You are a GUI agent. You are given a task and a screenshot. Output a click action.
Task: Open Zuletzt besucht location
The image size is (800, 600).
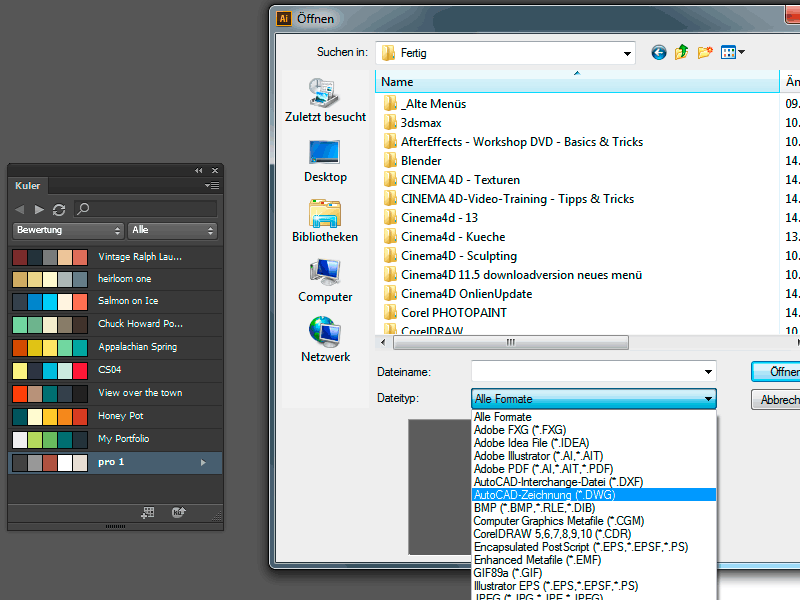tap(325, 100)
